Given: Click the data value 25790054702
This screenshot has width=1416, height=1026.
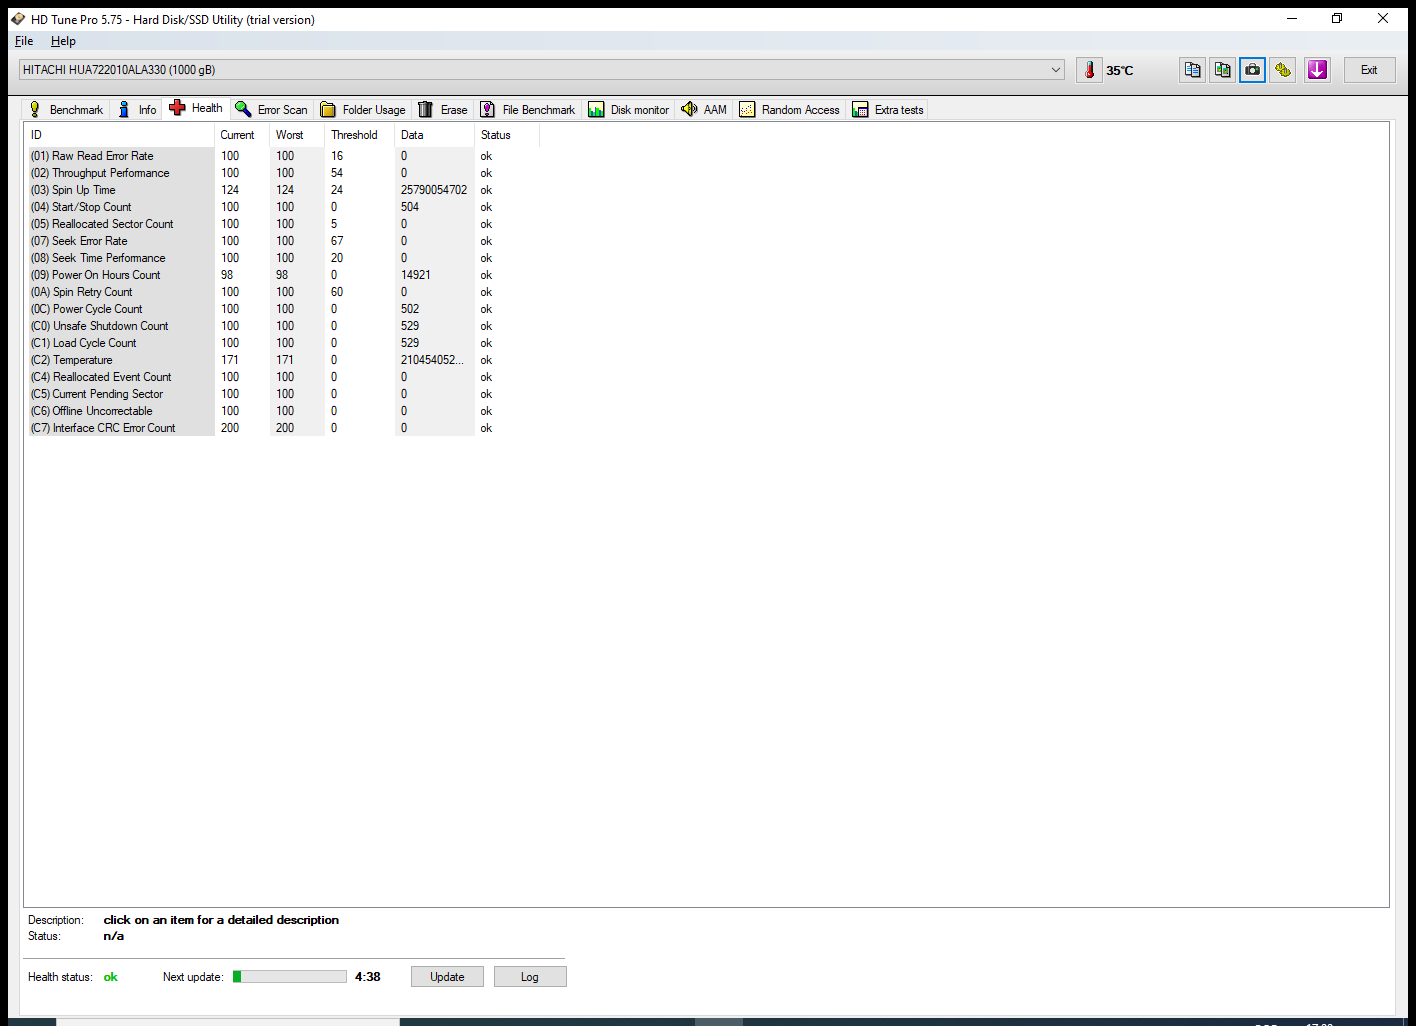Looking at the screenshot, I should pos(434,190).
